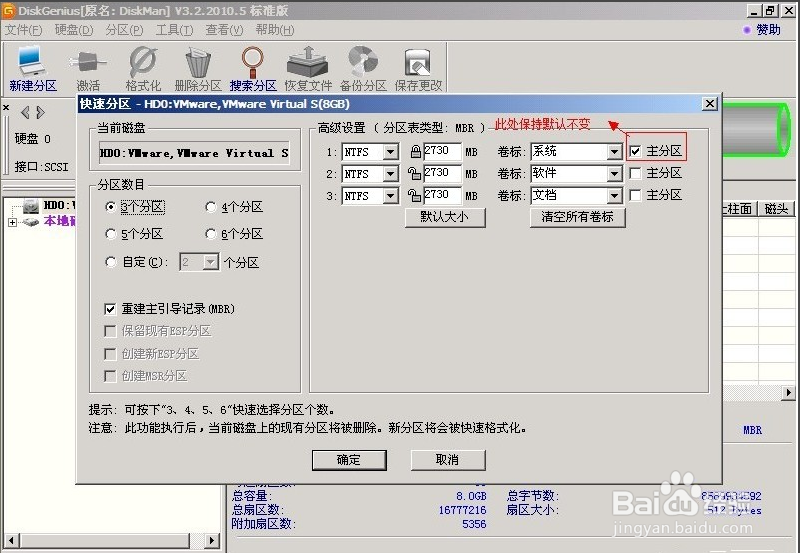Open the 工具(T) menu
This screenshot has width=800, height=553.
(174, 30)
